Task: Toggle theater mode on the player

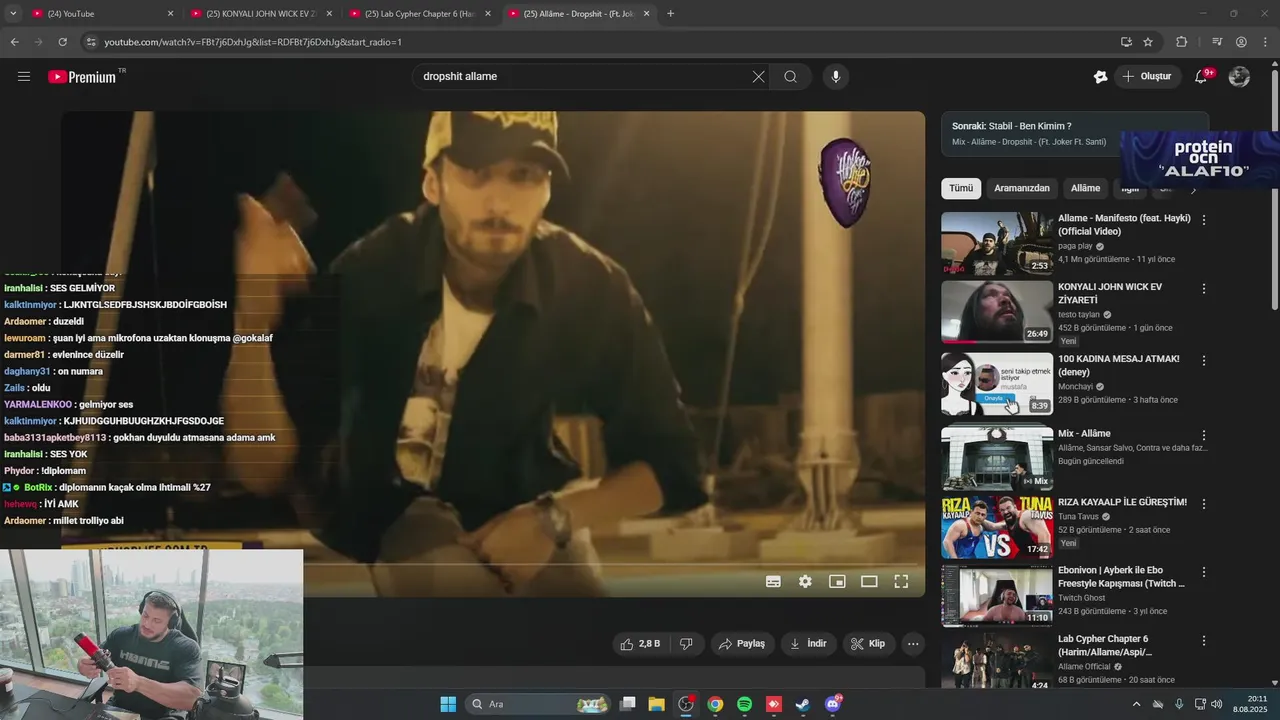Action: pyautogui.click(x=869, y=581)
